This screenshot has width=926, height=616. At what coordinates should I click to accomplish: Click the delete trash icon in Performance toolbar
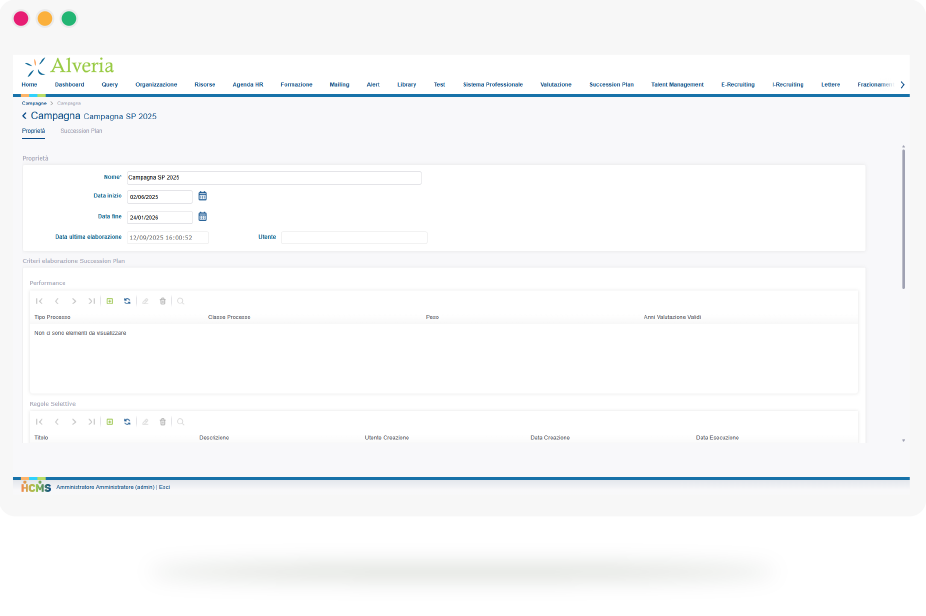click(x=163, y=300)
